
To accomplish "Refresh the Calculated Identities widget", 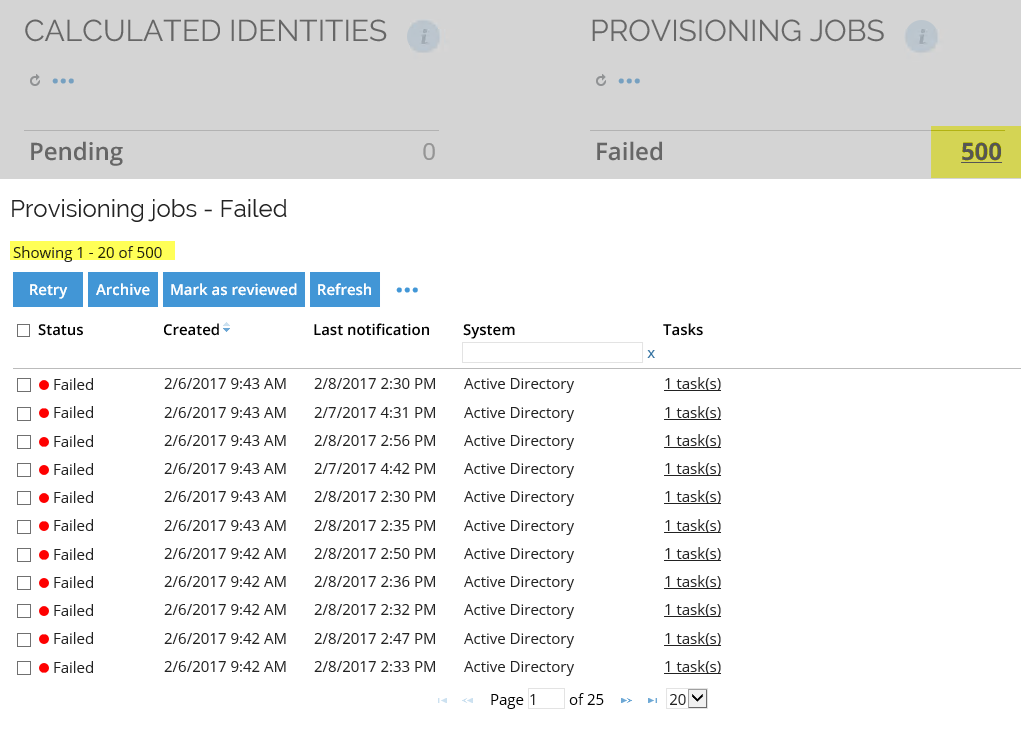I will click(35, 80).
